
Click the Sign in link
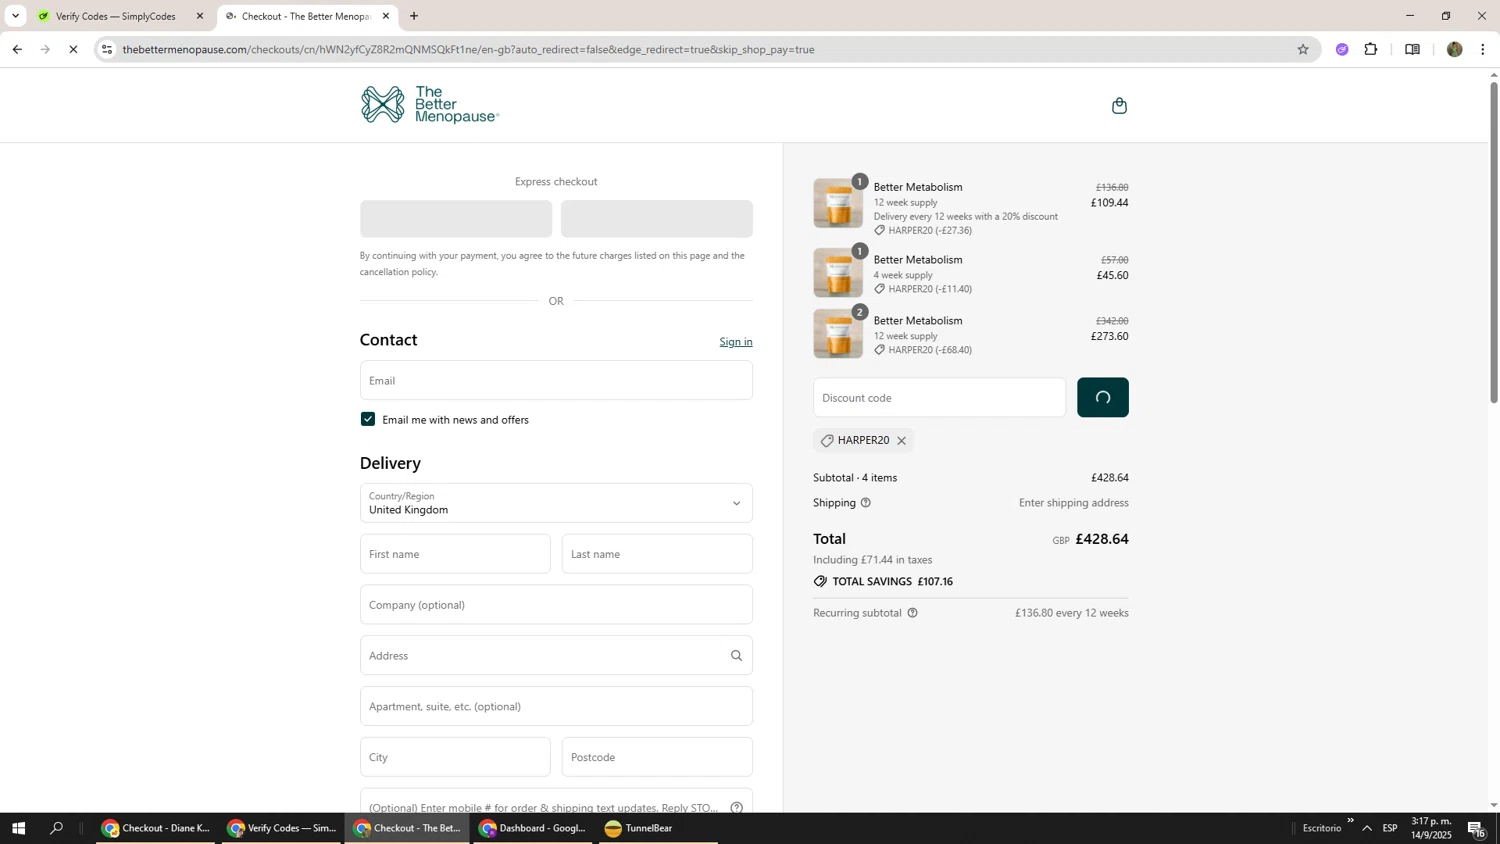[736, 342]
